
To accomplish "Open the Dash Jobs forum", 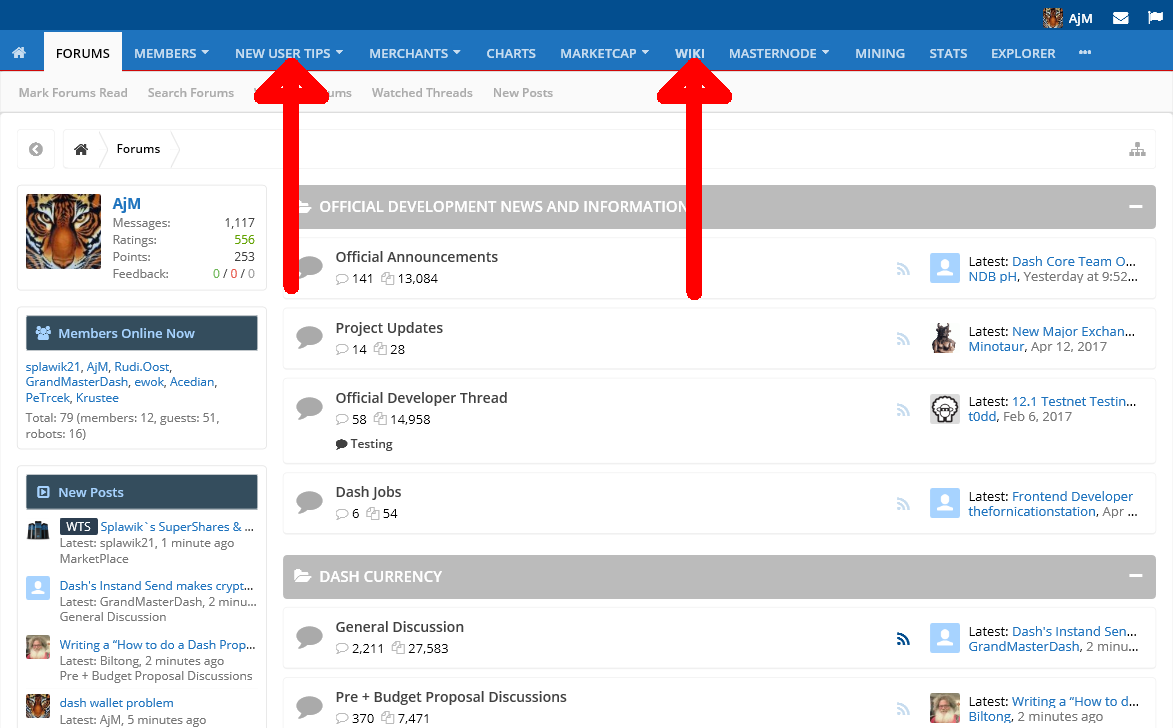I will pos(368,492).
